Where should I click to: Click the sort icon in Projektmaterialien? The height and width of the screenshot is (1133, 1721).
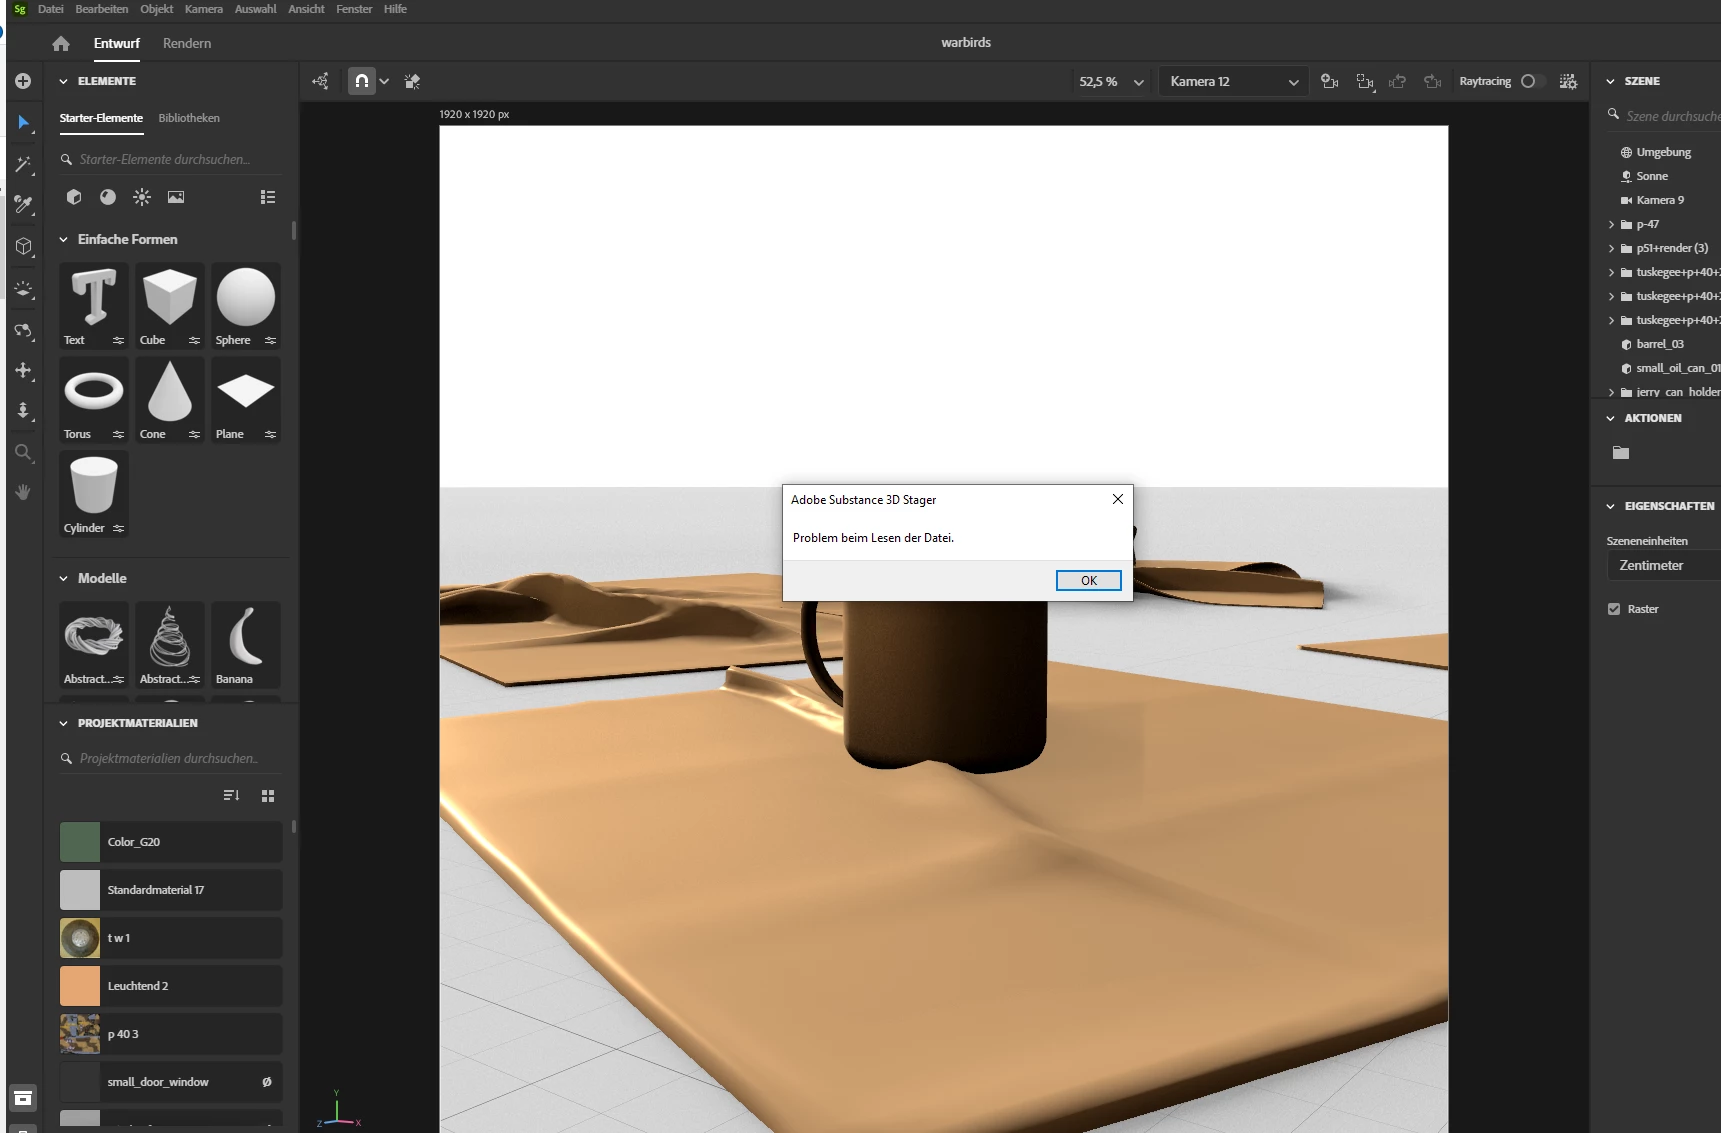coord(231,795)
